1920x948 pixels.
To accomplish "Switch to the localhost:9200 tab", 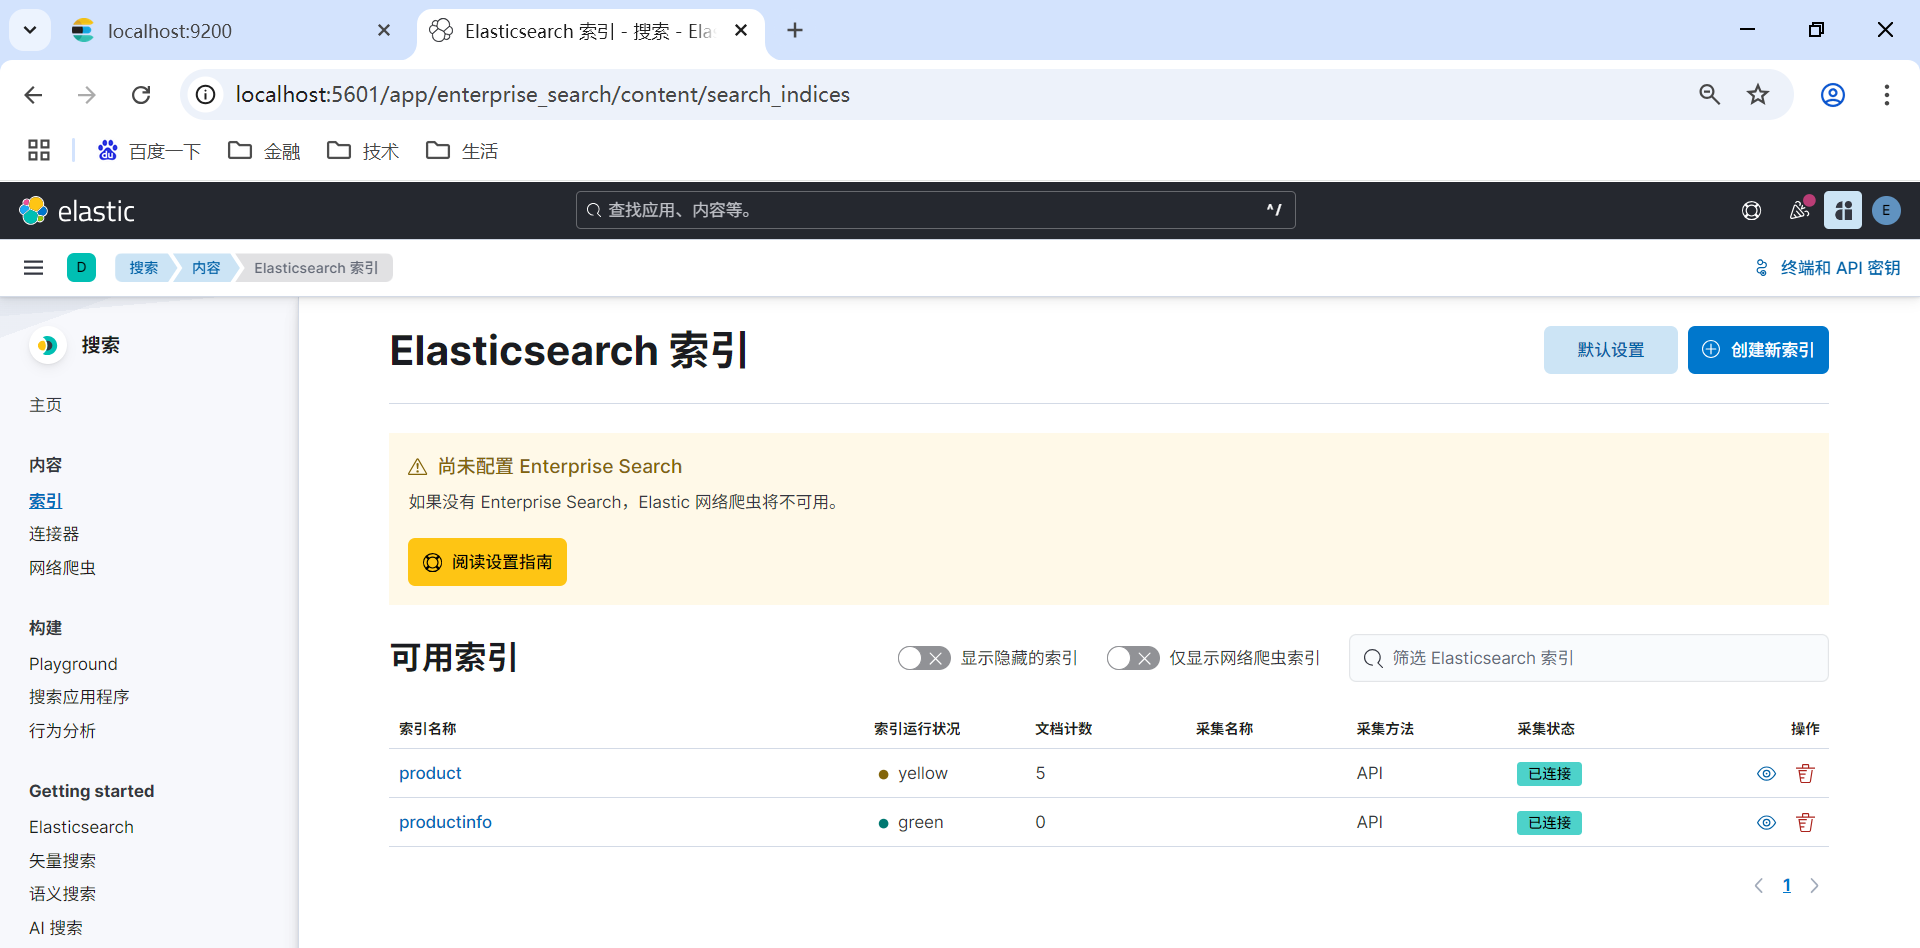I will (232, 31).
